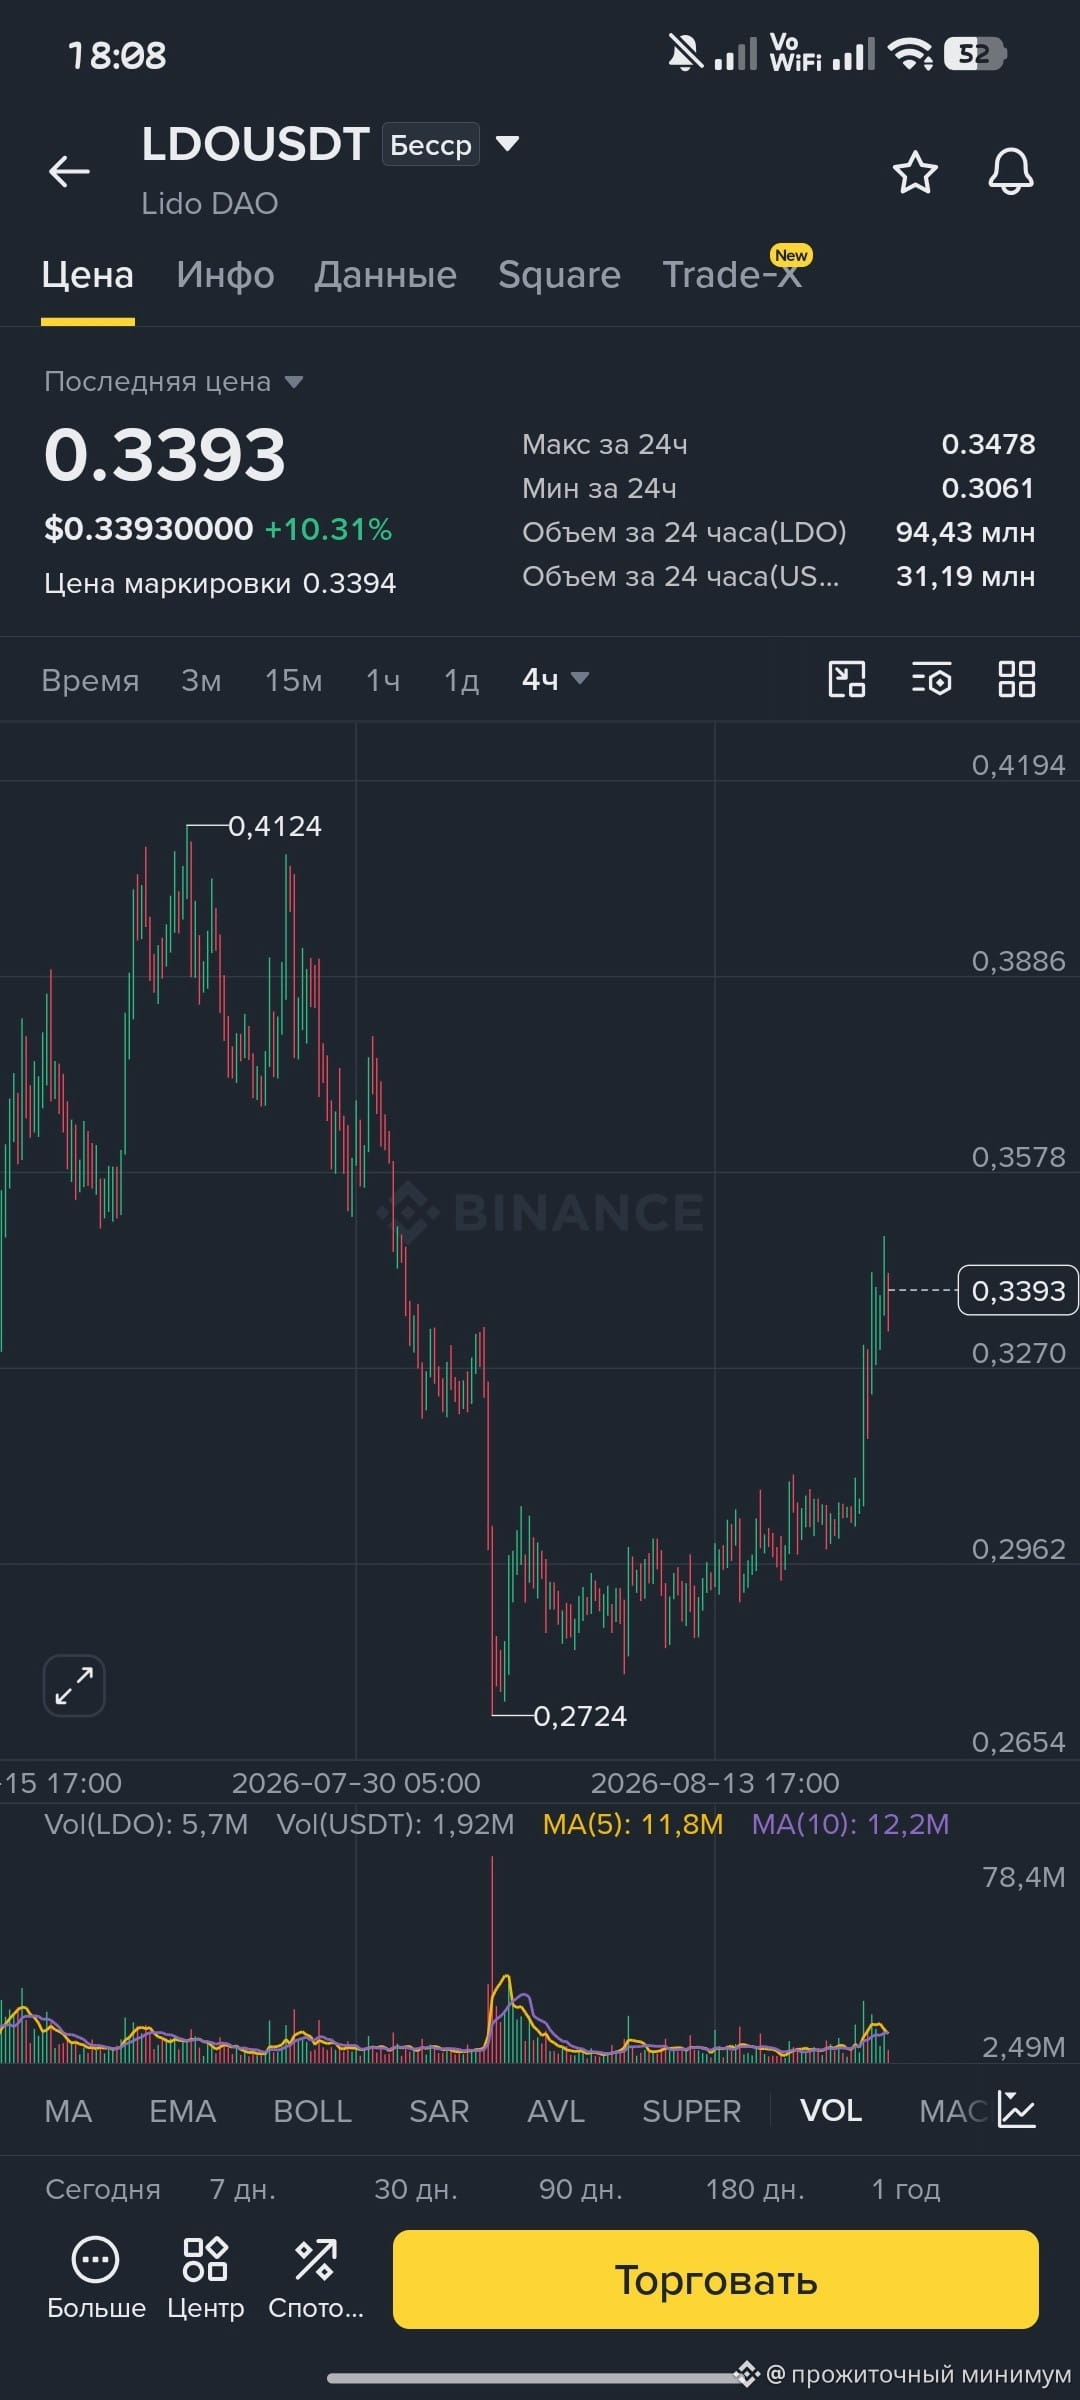1080x2400 pixels.
Task: Expand the LDOUSDT pair selector arrow
Action: point(508,144)
